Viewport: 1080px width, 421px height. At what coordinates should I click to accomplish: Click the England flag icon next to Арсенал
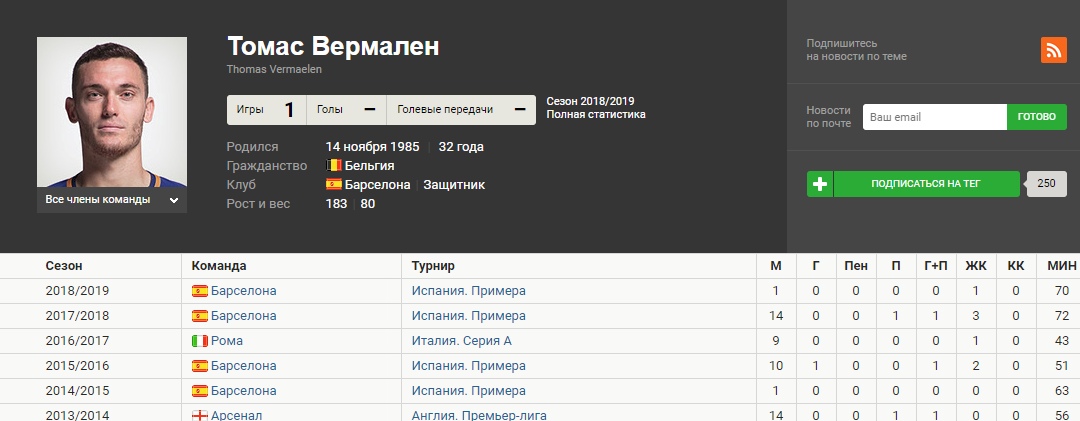click(200, 415)
